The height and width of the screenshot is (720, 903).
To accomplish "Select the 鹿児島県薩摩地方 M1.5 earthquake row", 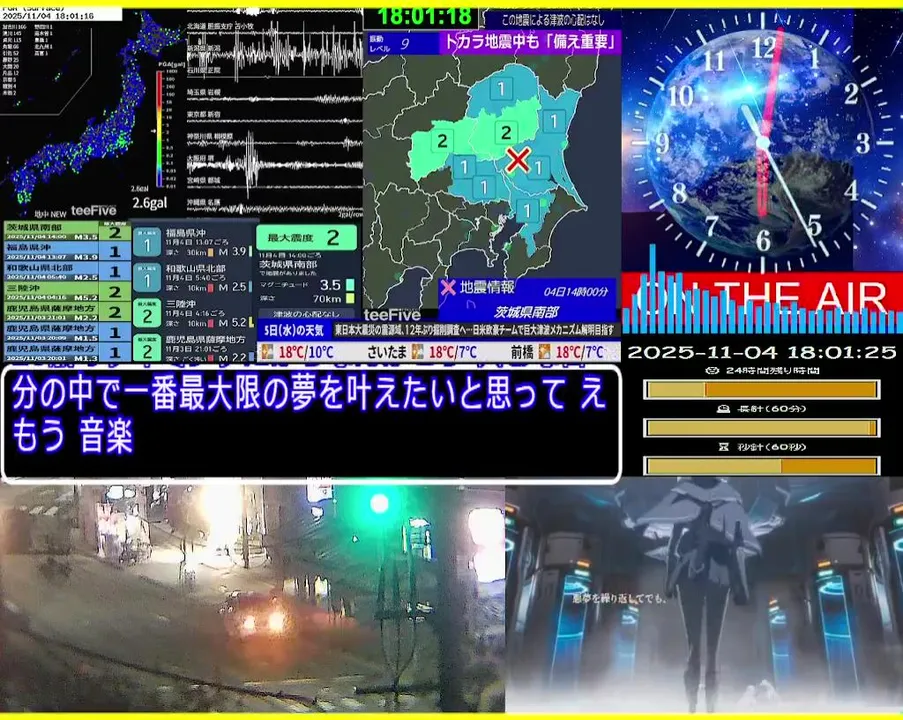I will 67,332.
